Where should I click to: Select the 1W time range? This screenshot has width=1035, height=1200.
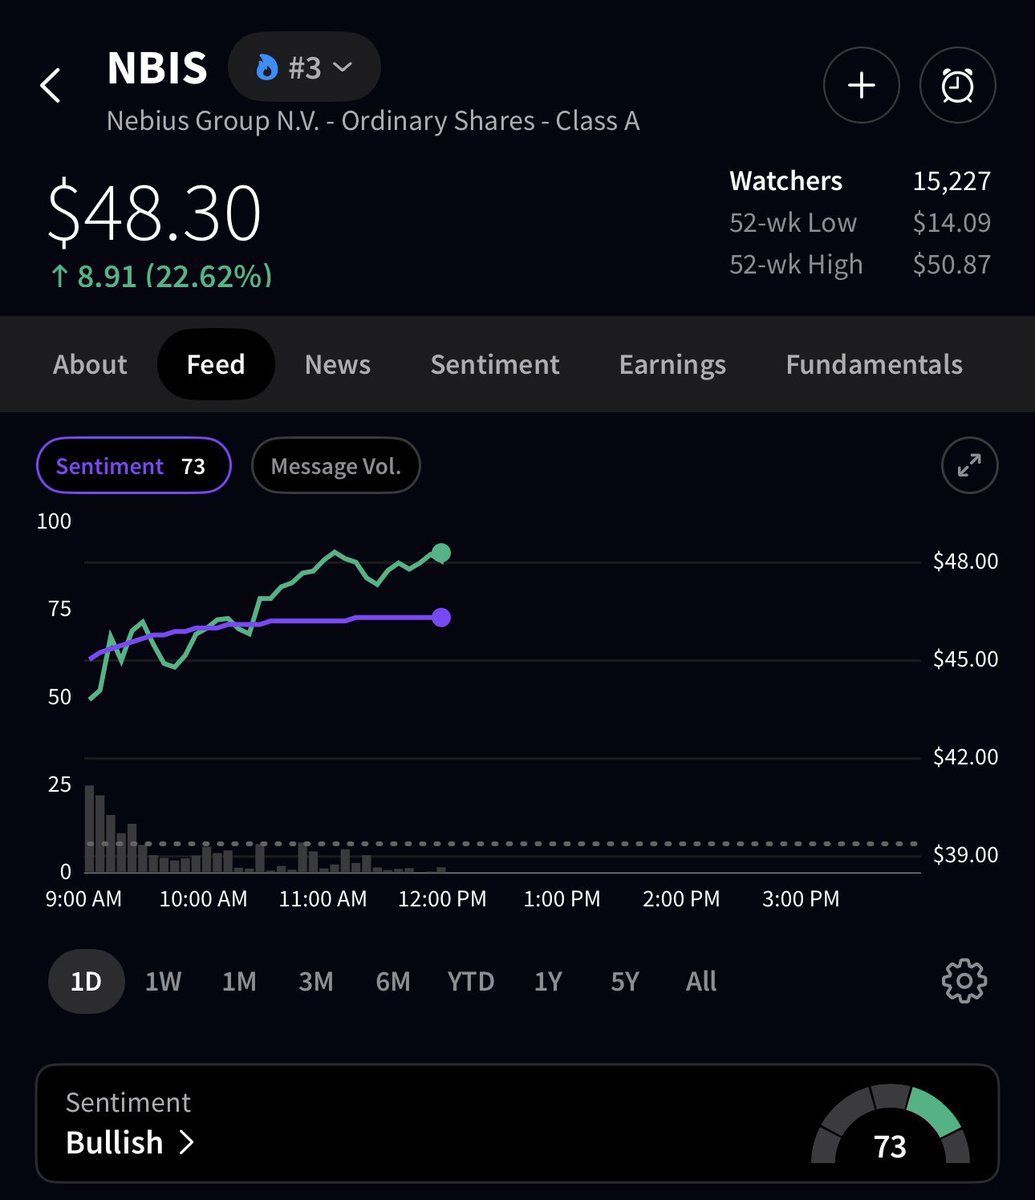click(x=163, y=981)
